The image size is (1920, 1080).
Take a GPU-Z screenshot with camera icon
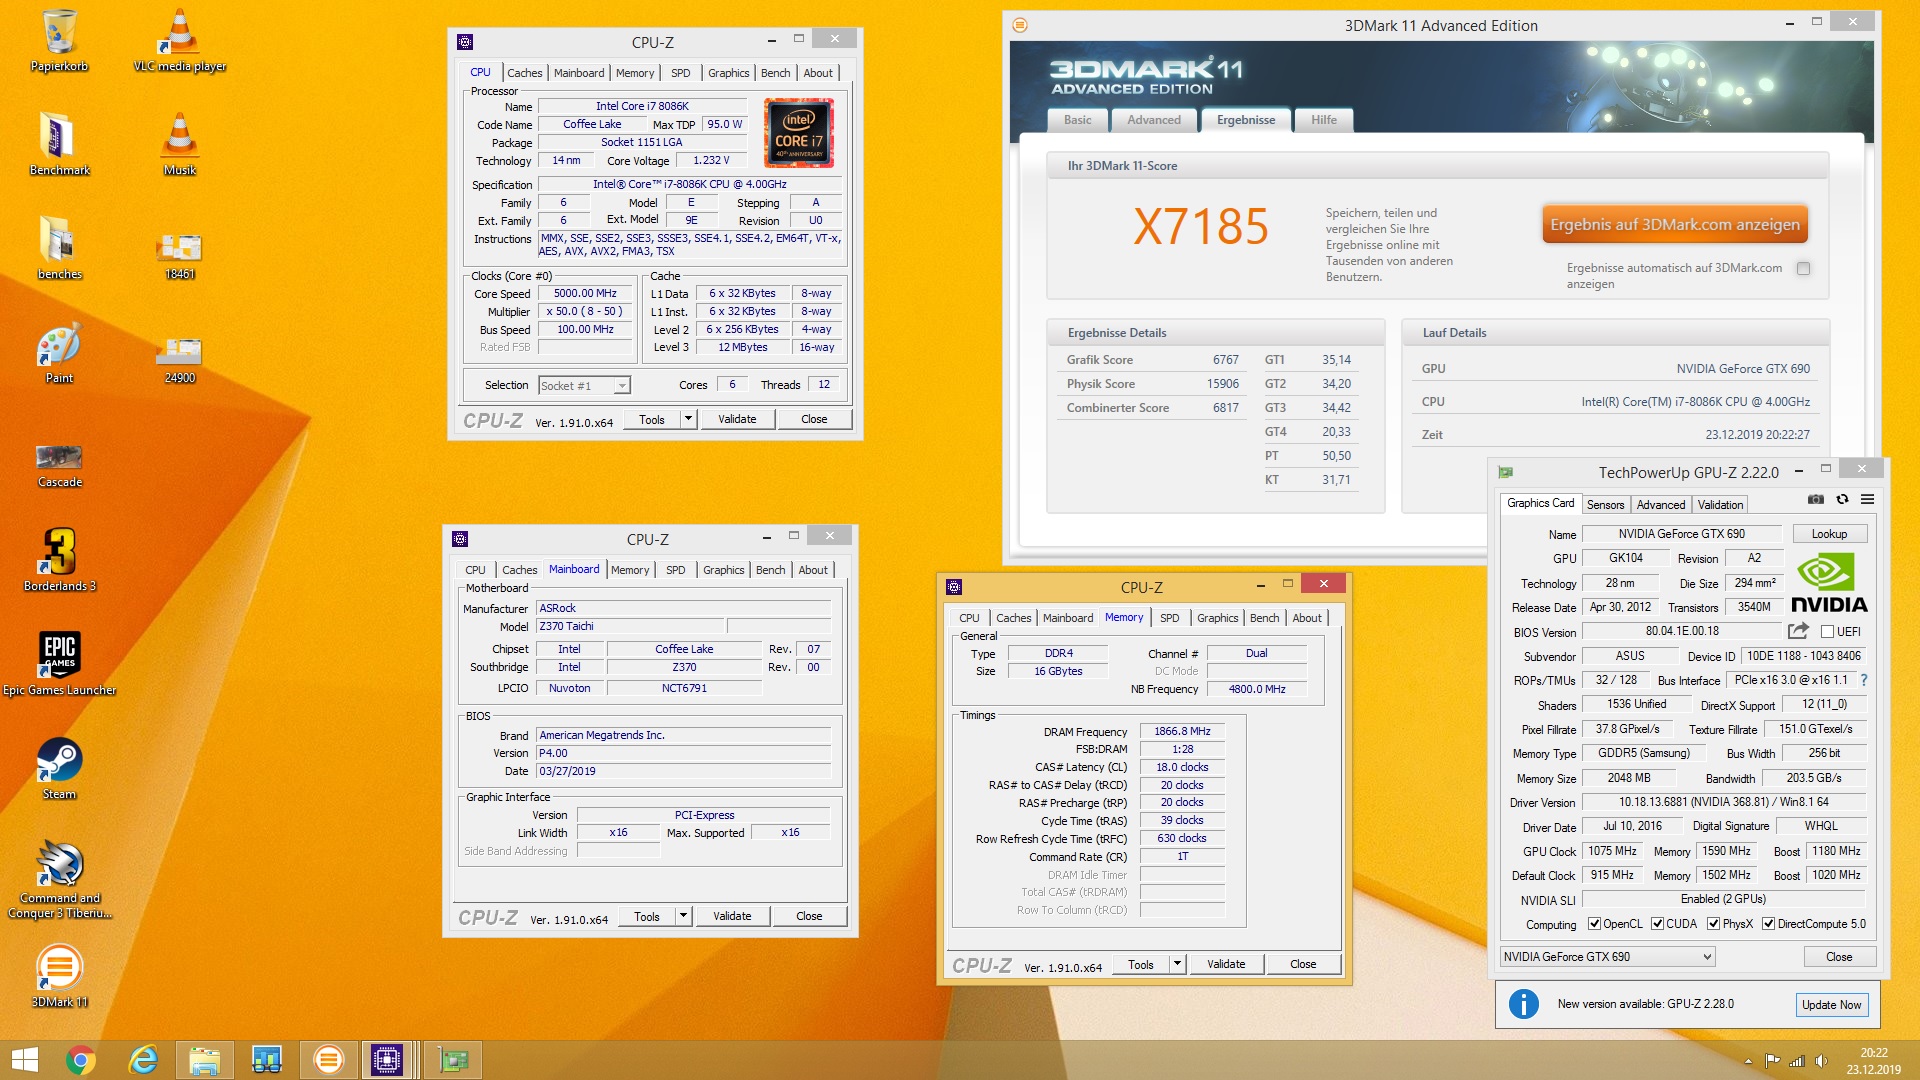(x=1816, y=500)
